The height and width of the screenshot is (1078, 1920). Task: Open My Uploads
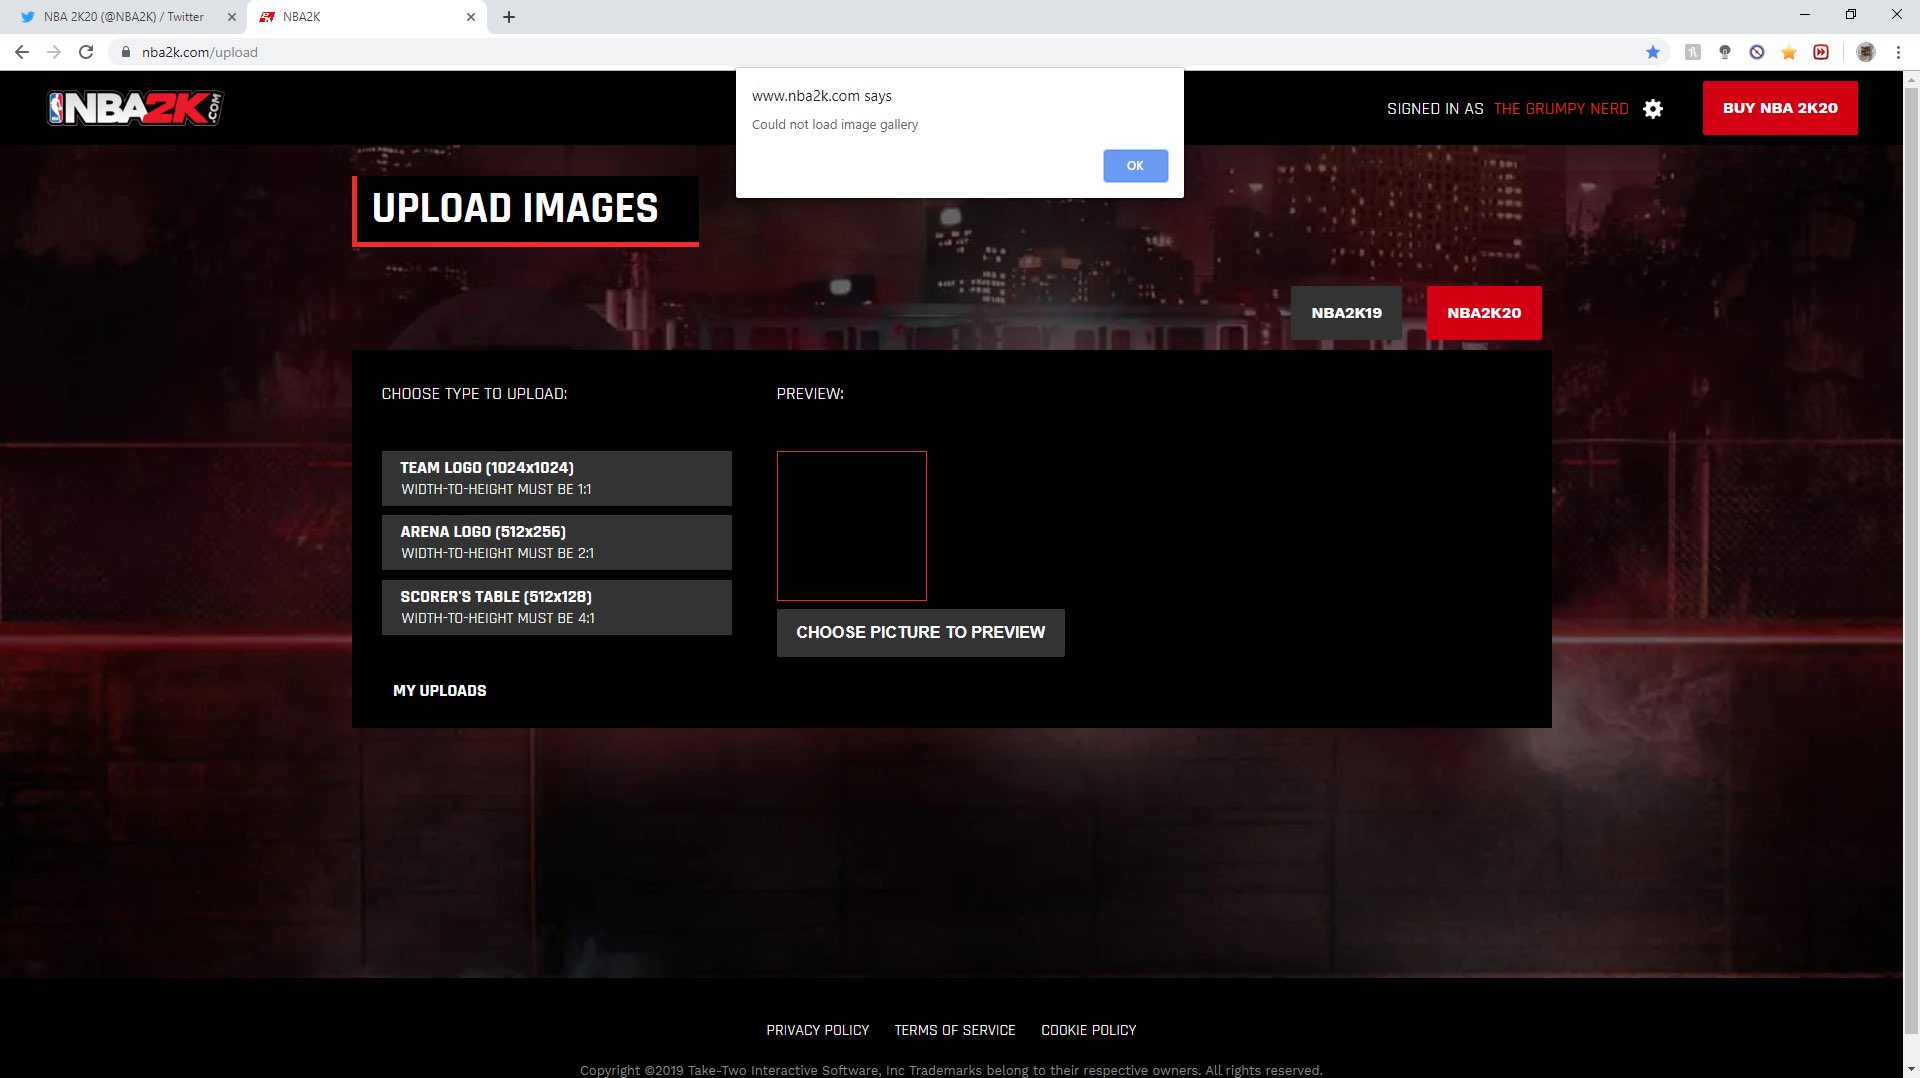pyautogui.click(x=440, y=691)
